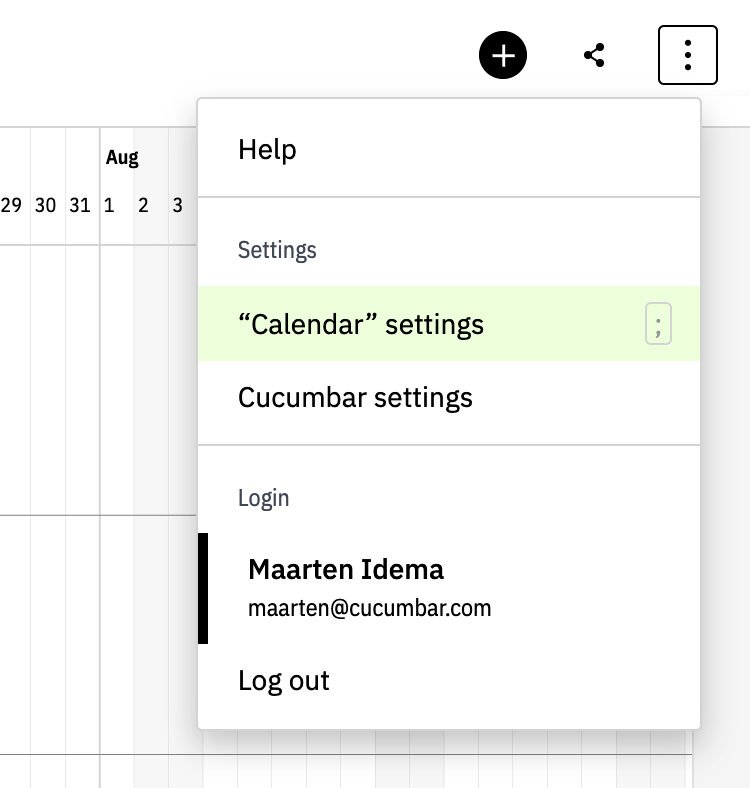
Task: Click Log out
Action: 449,680
